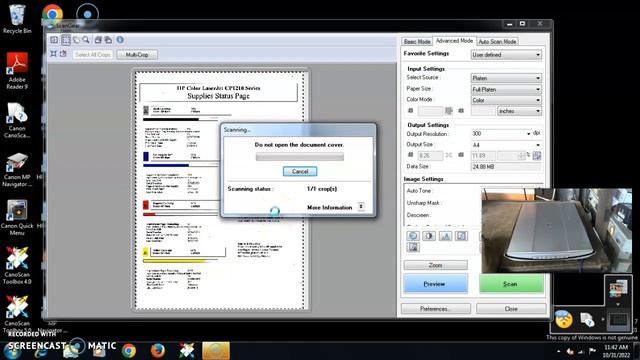Viewport: 640px width, 360px height.
Task: Click the Data Size 24.88 MB field
Action: pos(506,167)
